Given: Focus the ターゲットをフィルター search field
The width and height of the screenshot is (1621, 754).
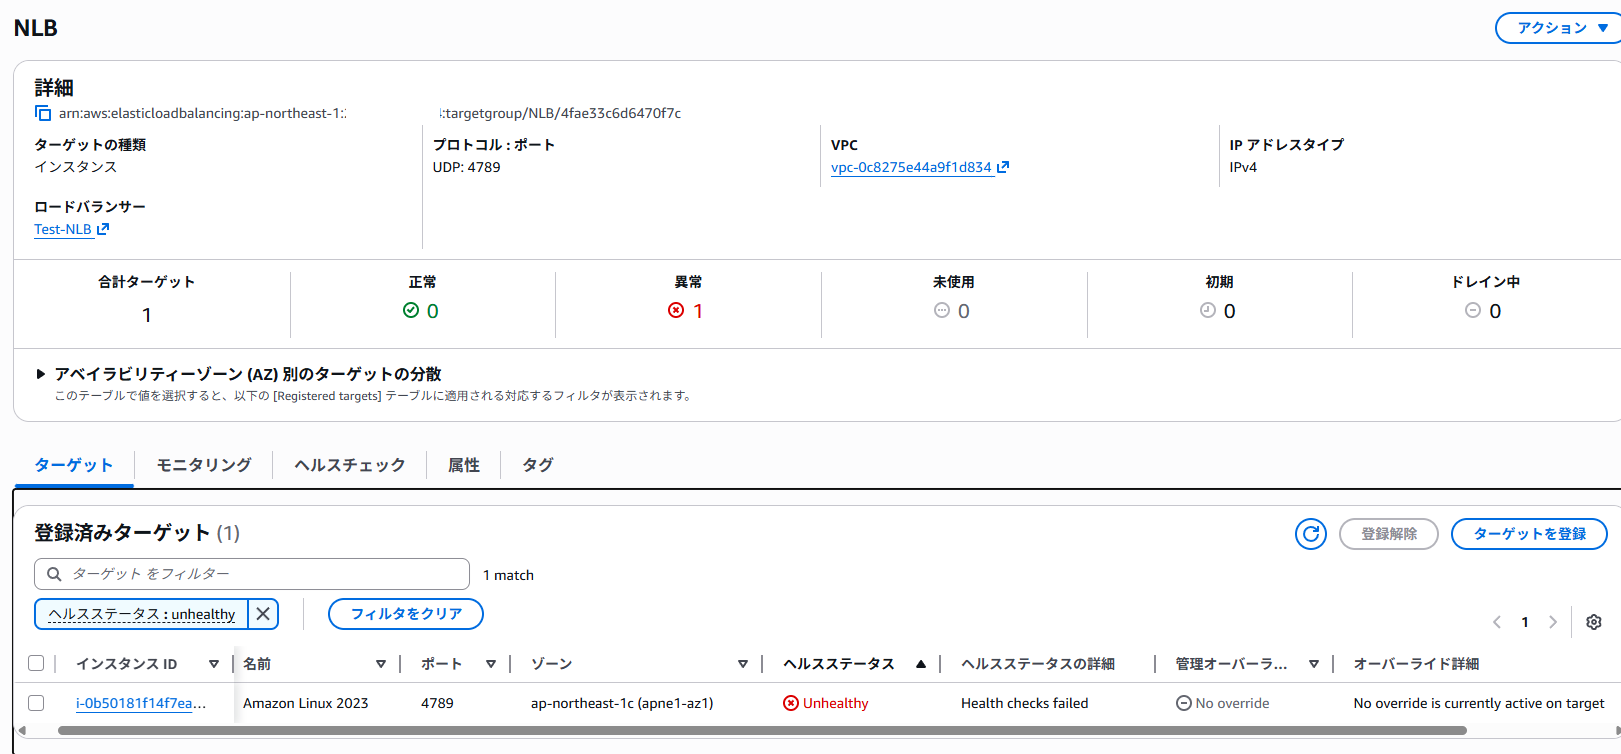Looking at the screenshot, I should tap(252, 574).
